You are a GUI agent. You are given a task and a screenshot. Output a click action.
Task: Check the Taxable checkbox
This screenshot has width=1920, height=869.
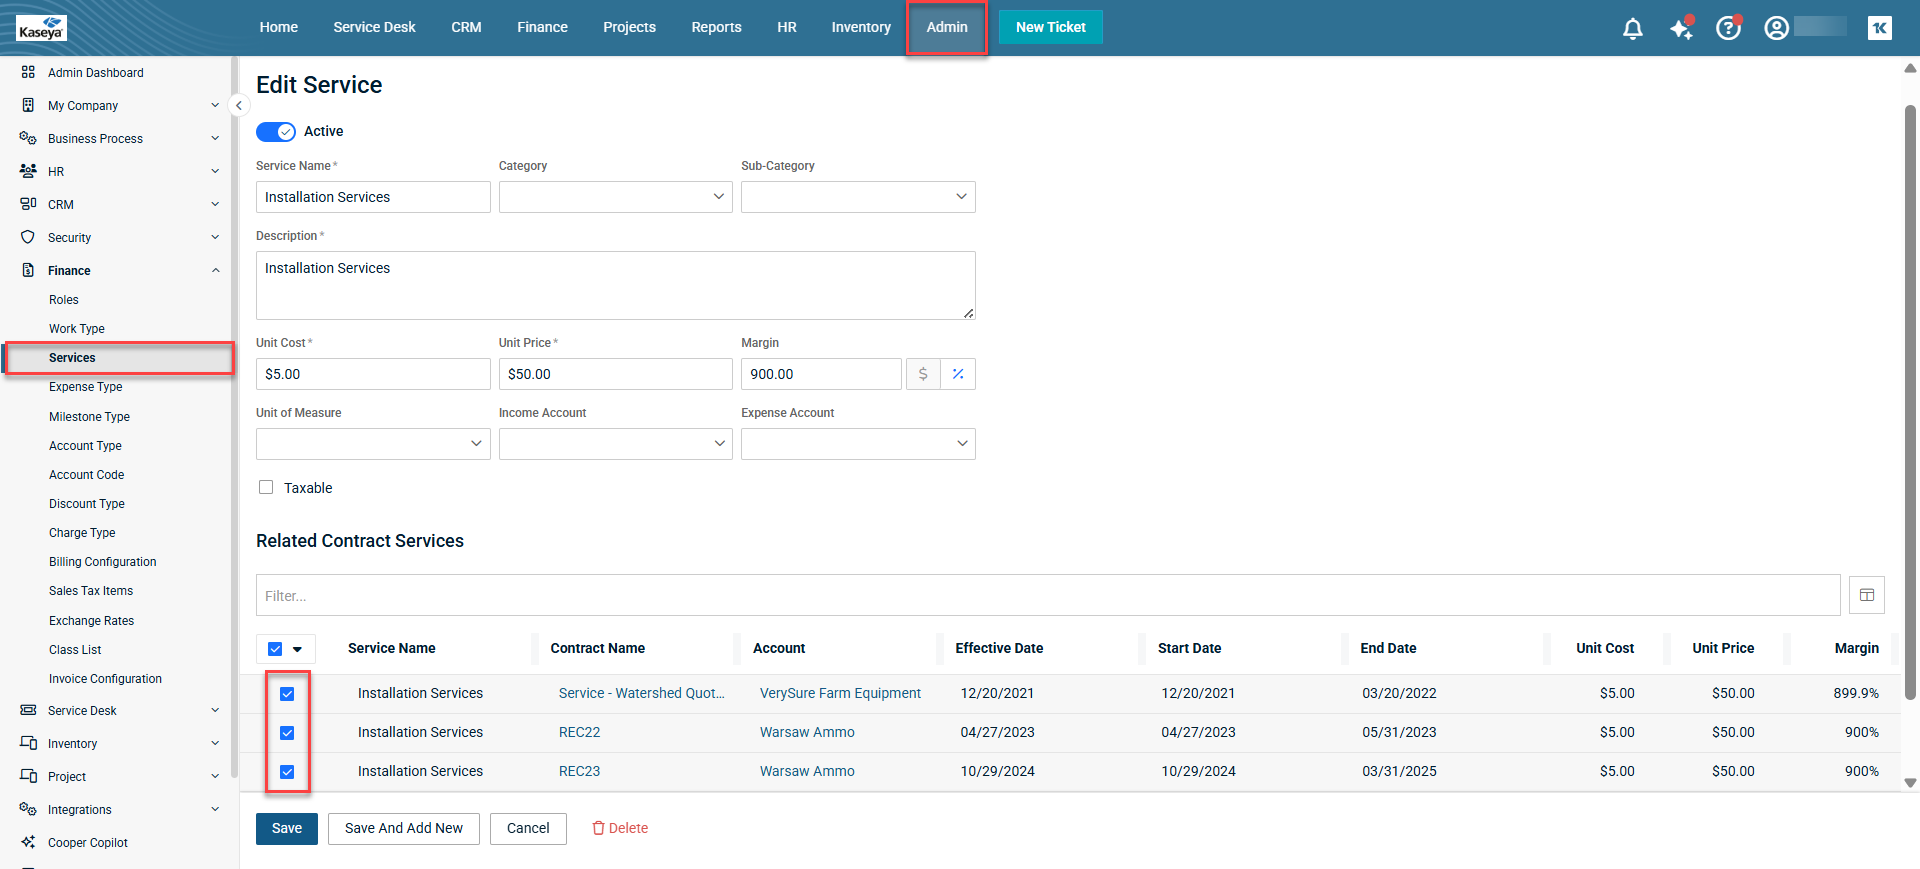click(x=266, y=488)
